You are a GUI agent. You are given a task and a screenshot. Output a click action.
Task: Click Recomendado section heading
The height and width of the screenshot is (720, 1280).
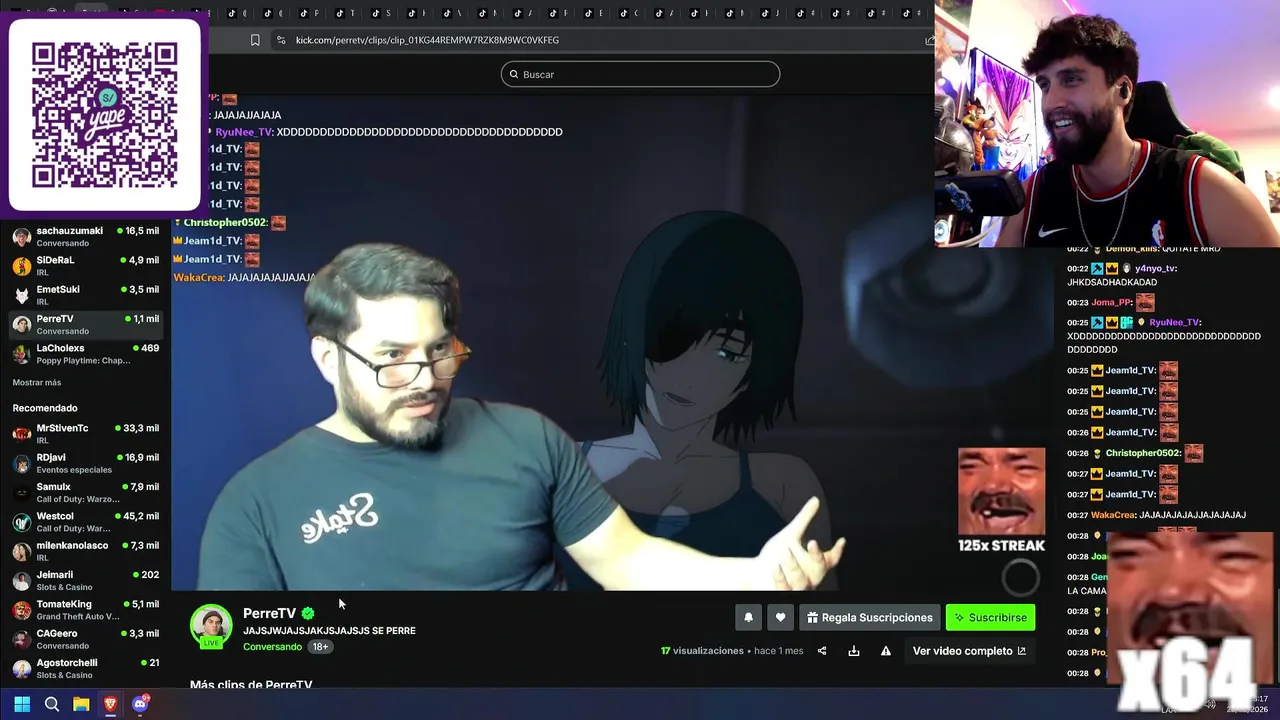tap(45, 408)
